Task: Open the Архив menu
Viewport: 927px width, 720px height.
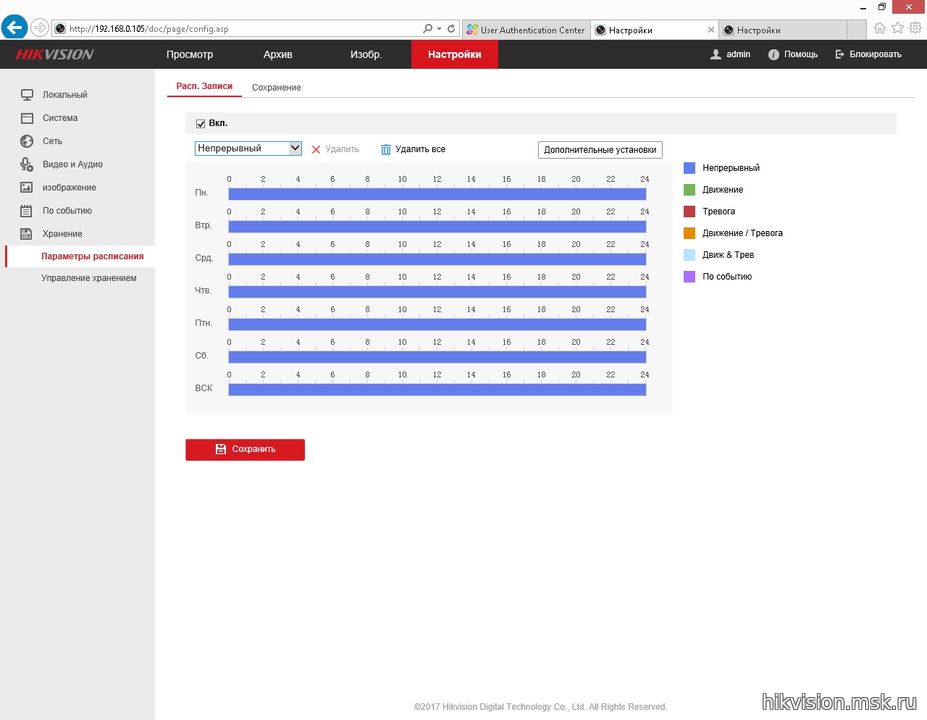Action: [278, 54]
